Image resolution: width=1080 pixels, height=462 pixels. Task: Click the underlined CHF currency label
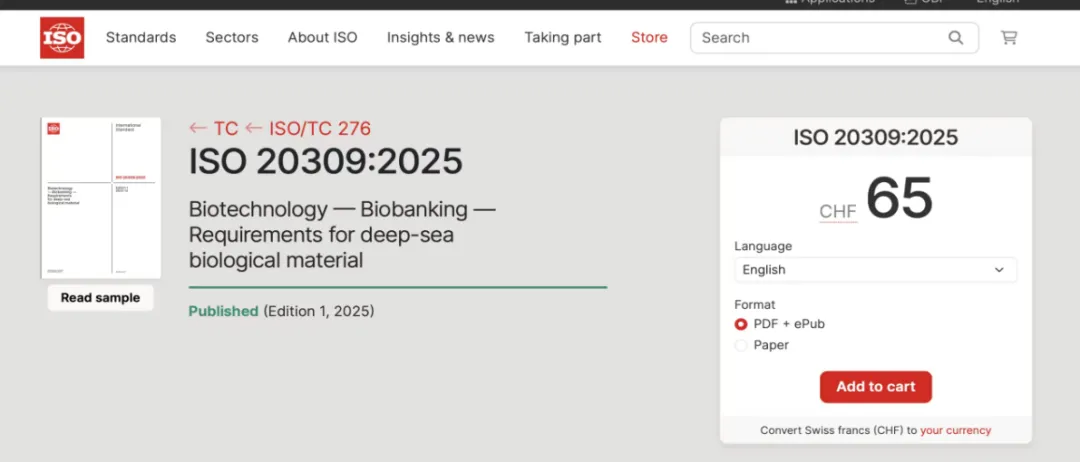(838, 212)
